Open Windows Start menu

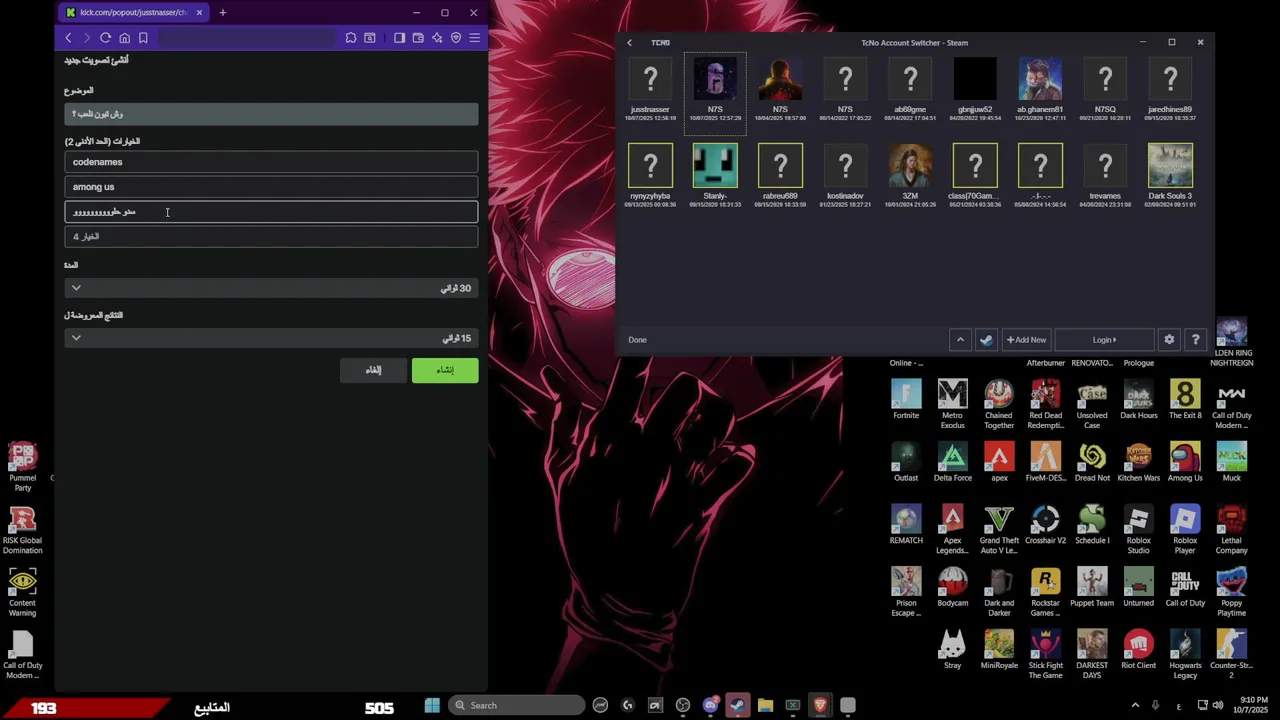coord(432,705)
